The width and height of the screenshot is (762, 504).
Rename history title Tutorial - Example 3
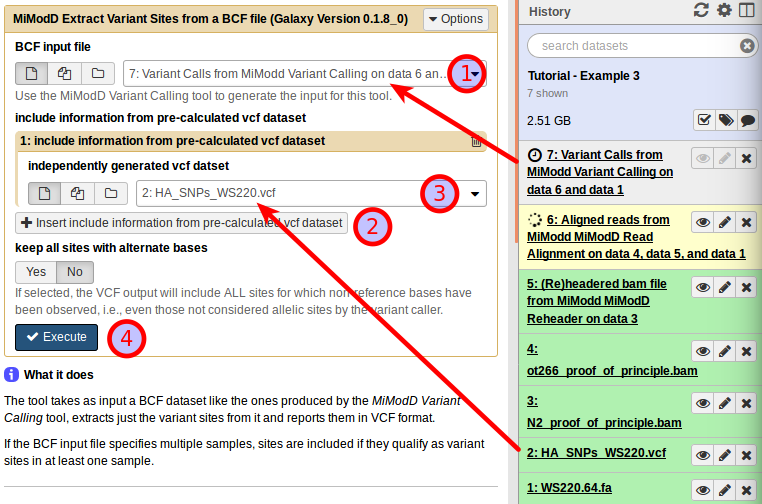click(x=584, y=76)
